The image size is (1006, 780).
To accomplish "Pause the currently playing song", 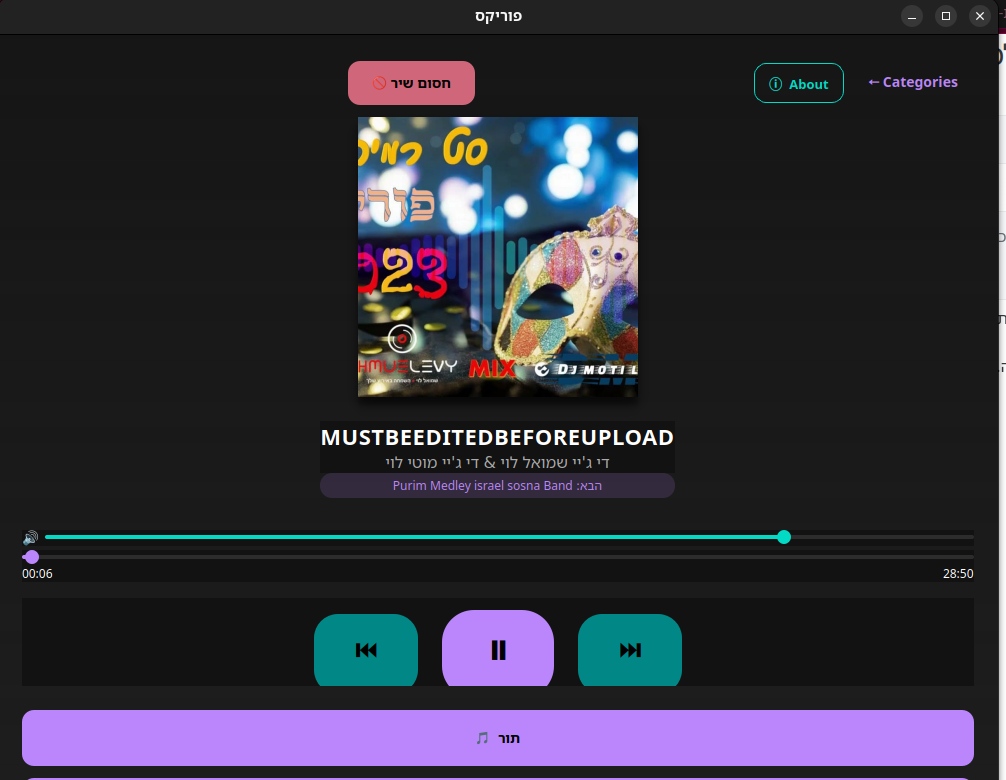I will coord(497,650).
